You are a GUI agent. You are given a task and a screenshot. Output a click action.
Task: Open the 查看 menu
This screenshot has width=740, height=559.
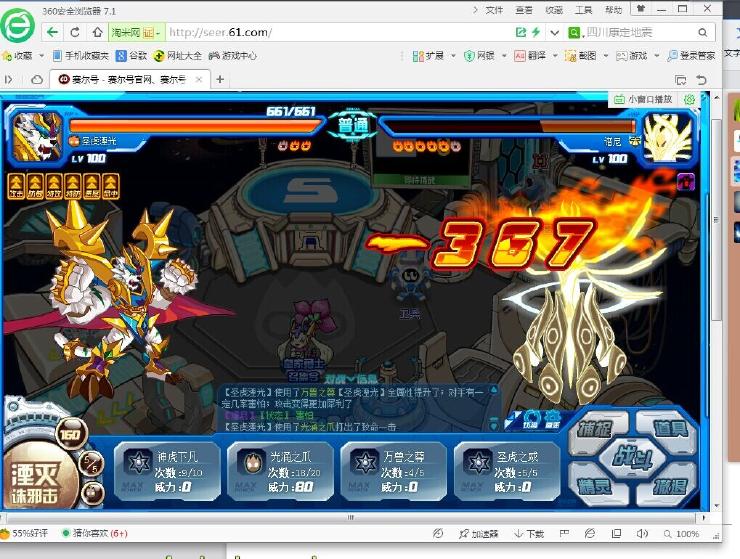(x=524, y=9)
